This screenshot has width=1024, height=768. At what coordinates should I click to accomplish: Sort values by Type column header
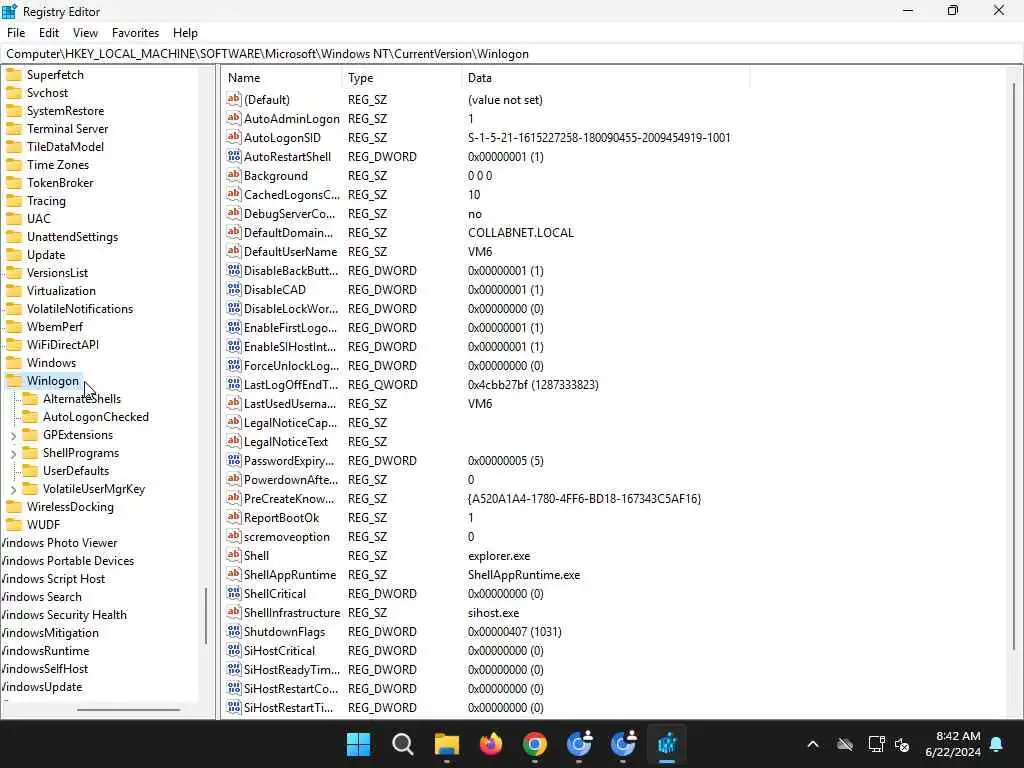(x=402, y=78)
